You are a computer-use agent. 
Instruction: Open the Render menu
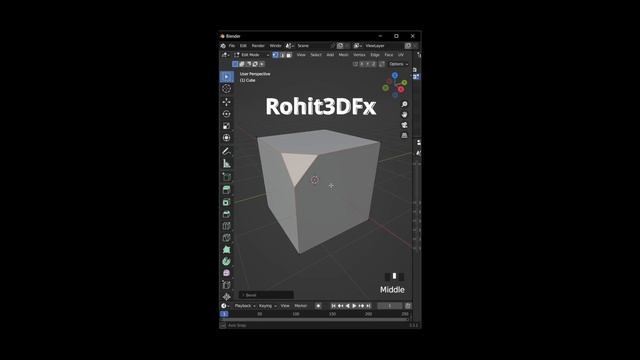[258, 46]
